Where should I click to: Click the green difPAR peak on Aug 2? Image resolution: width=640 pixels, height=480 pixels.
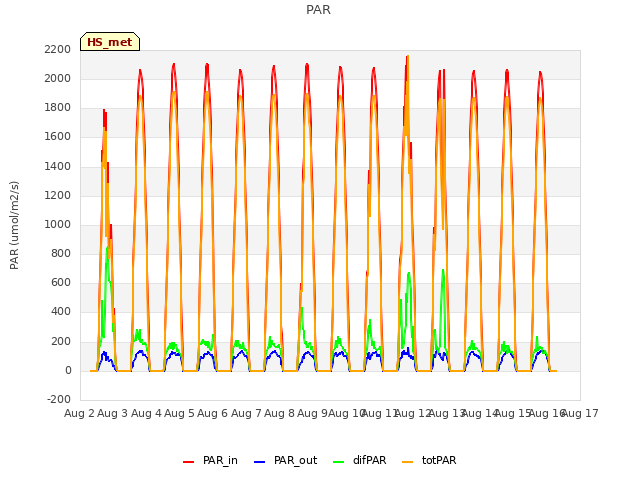107,247
